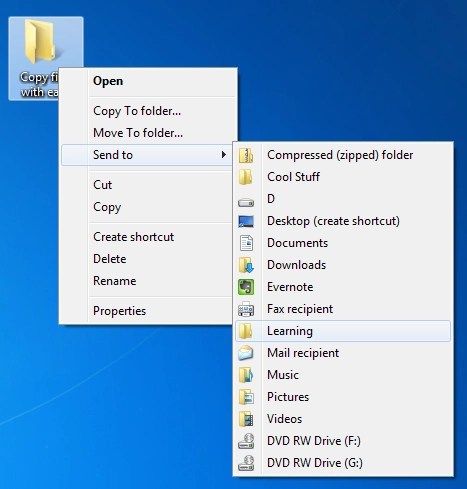Viewport: 467px width, 489px height.
Task: Click the Desktop (create shortcut) monitor icon
Action: coord(246,221)
